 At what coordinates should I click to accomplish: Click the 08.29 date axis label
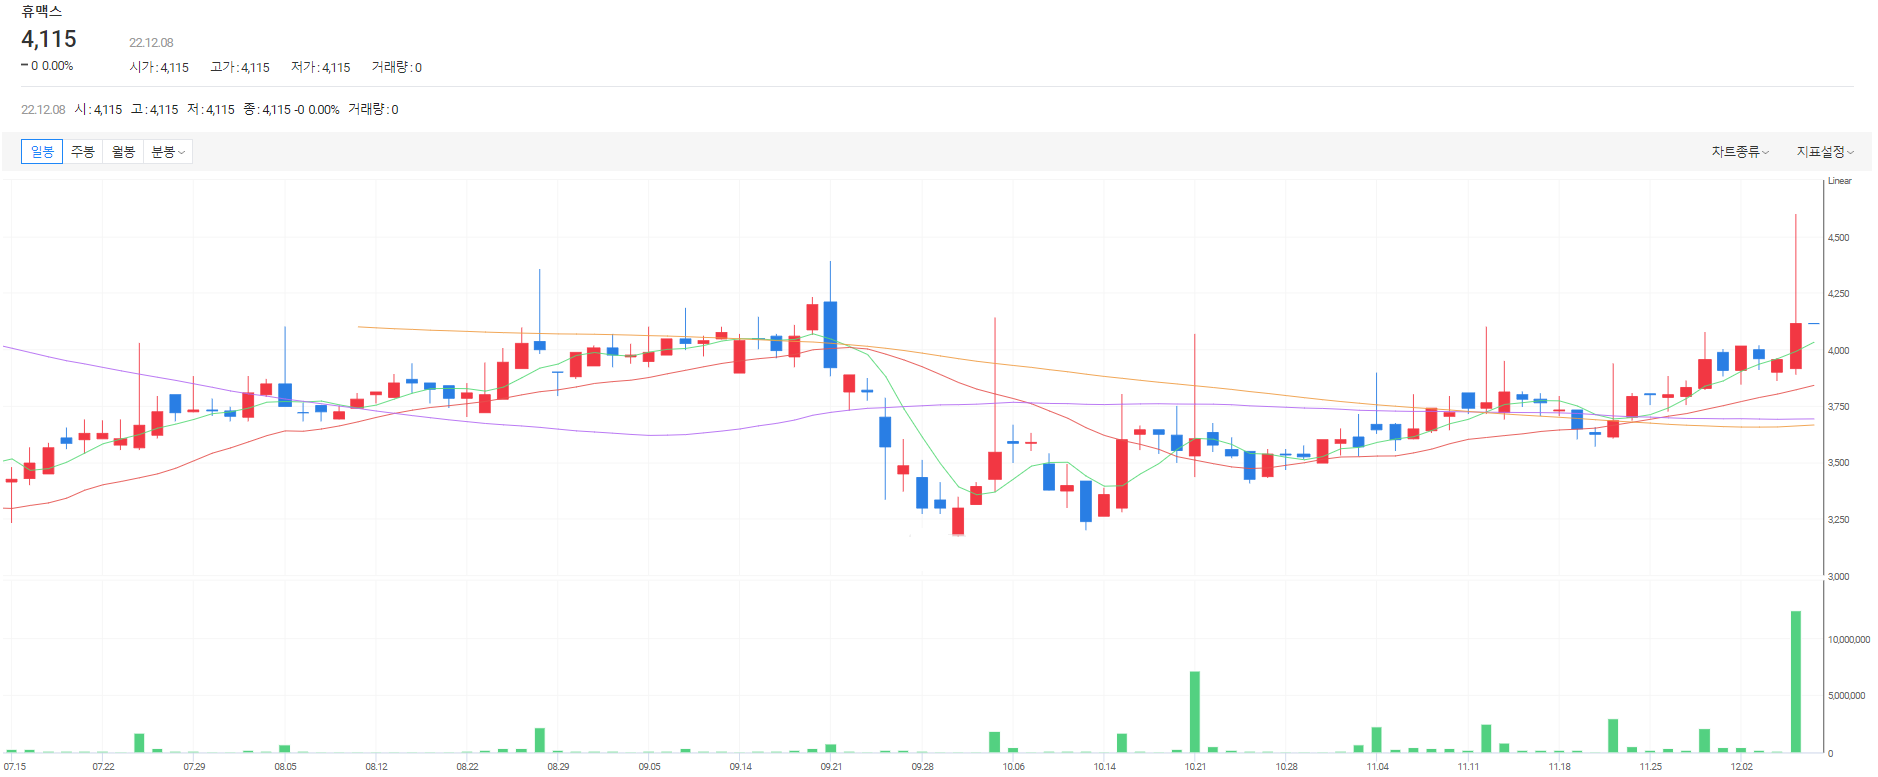coord(558,767)
